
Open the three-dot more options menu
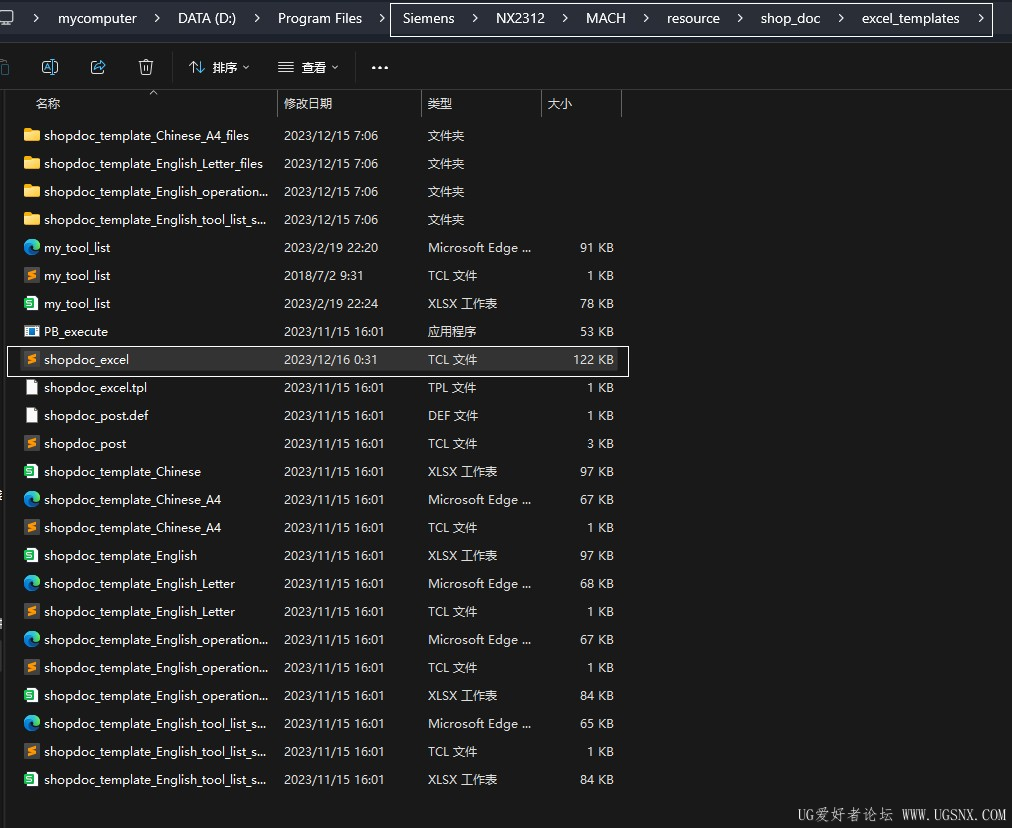point(379,67)
